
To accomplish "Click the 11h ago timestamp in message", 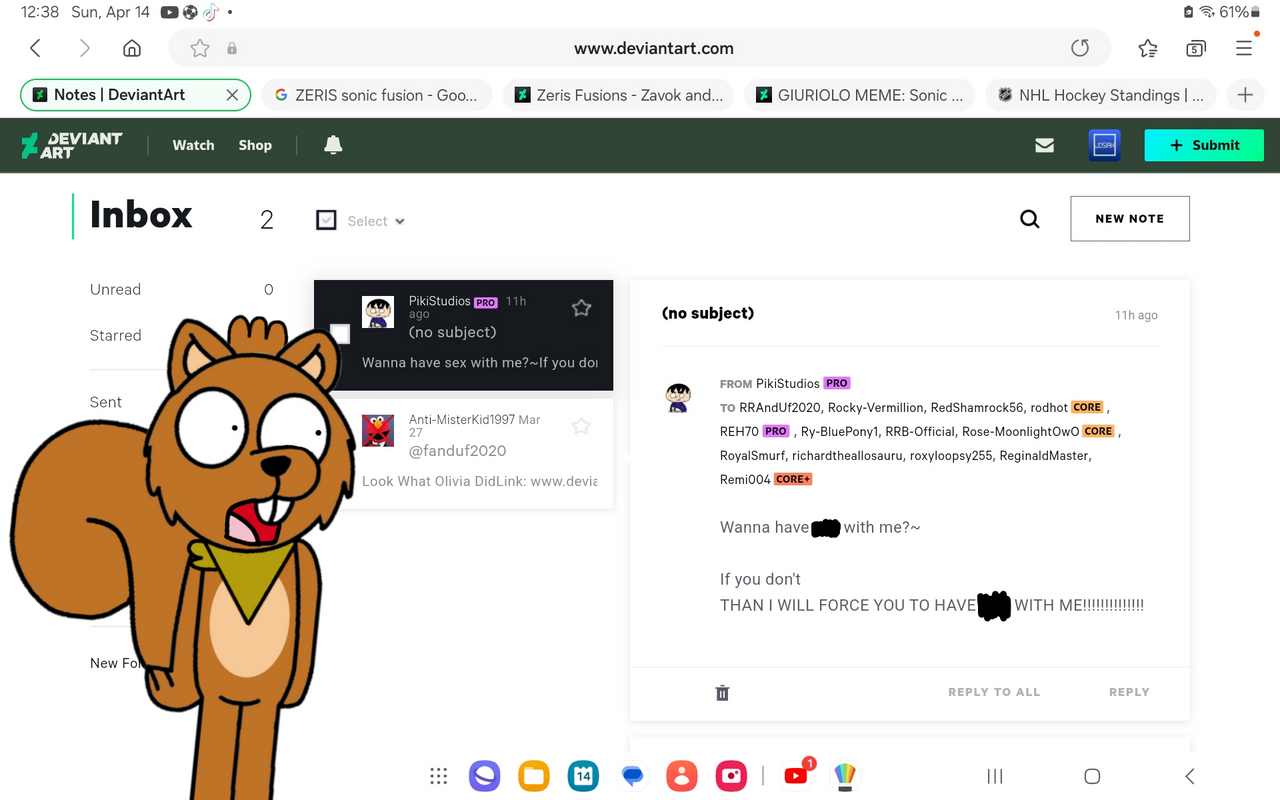I will 1136,315.
